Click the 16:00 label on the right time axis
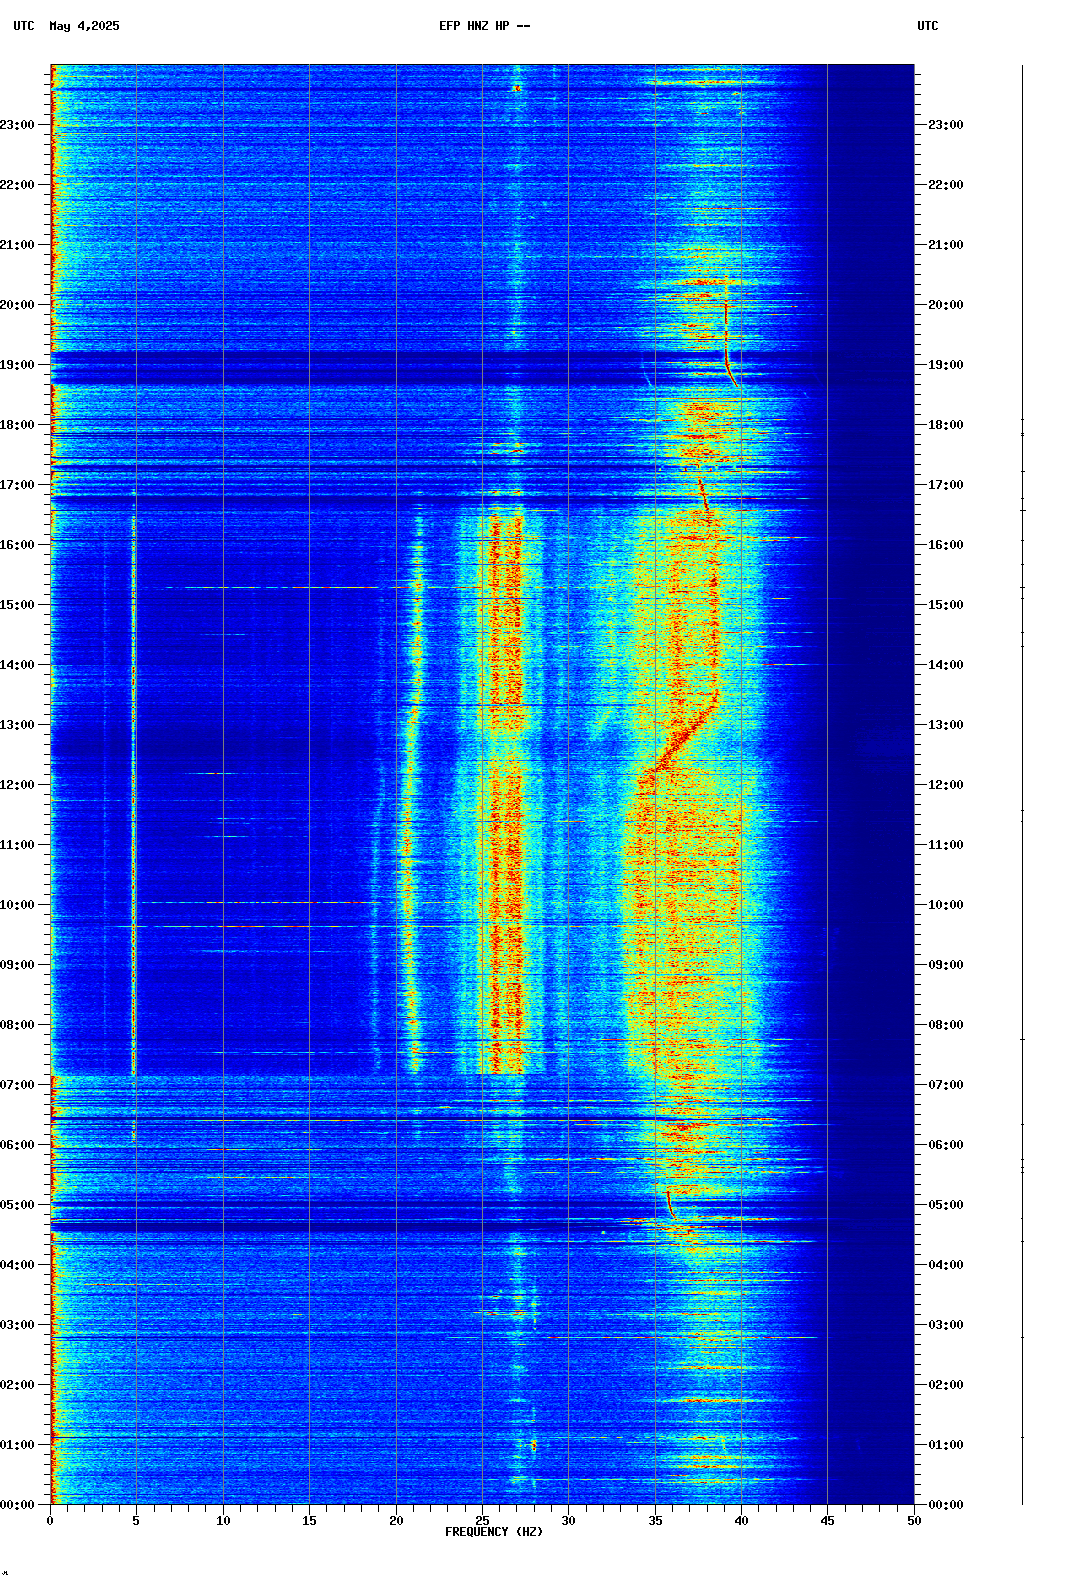 [946, 545]
